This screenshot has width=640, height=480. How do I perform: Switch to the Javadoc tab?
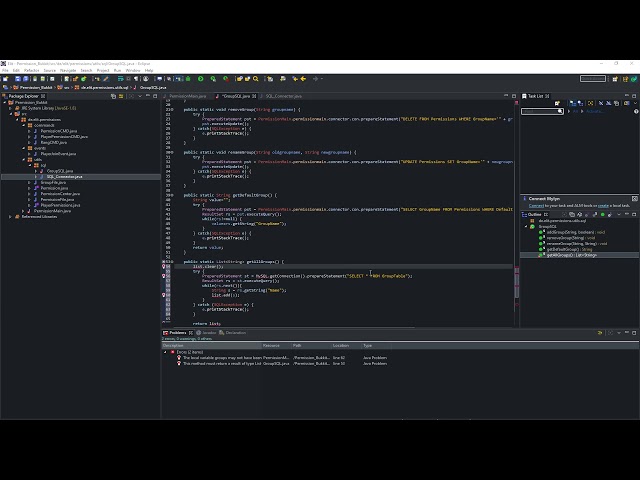pyautogui.click(x=207, y=333)
